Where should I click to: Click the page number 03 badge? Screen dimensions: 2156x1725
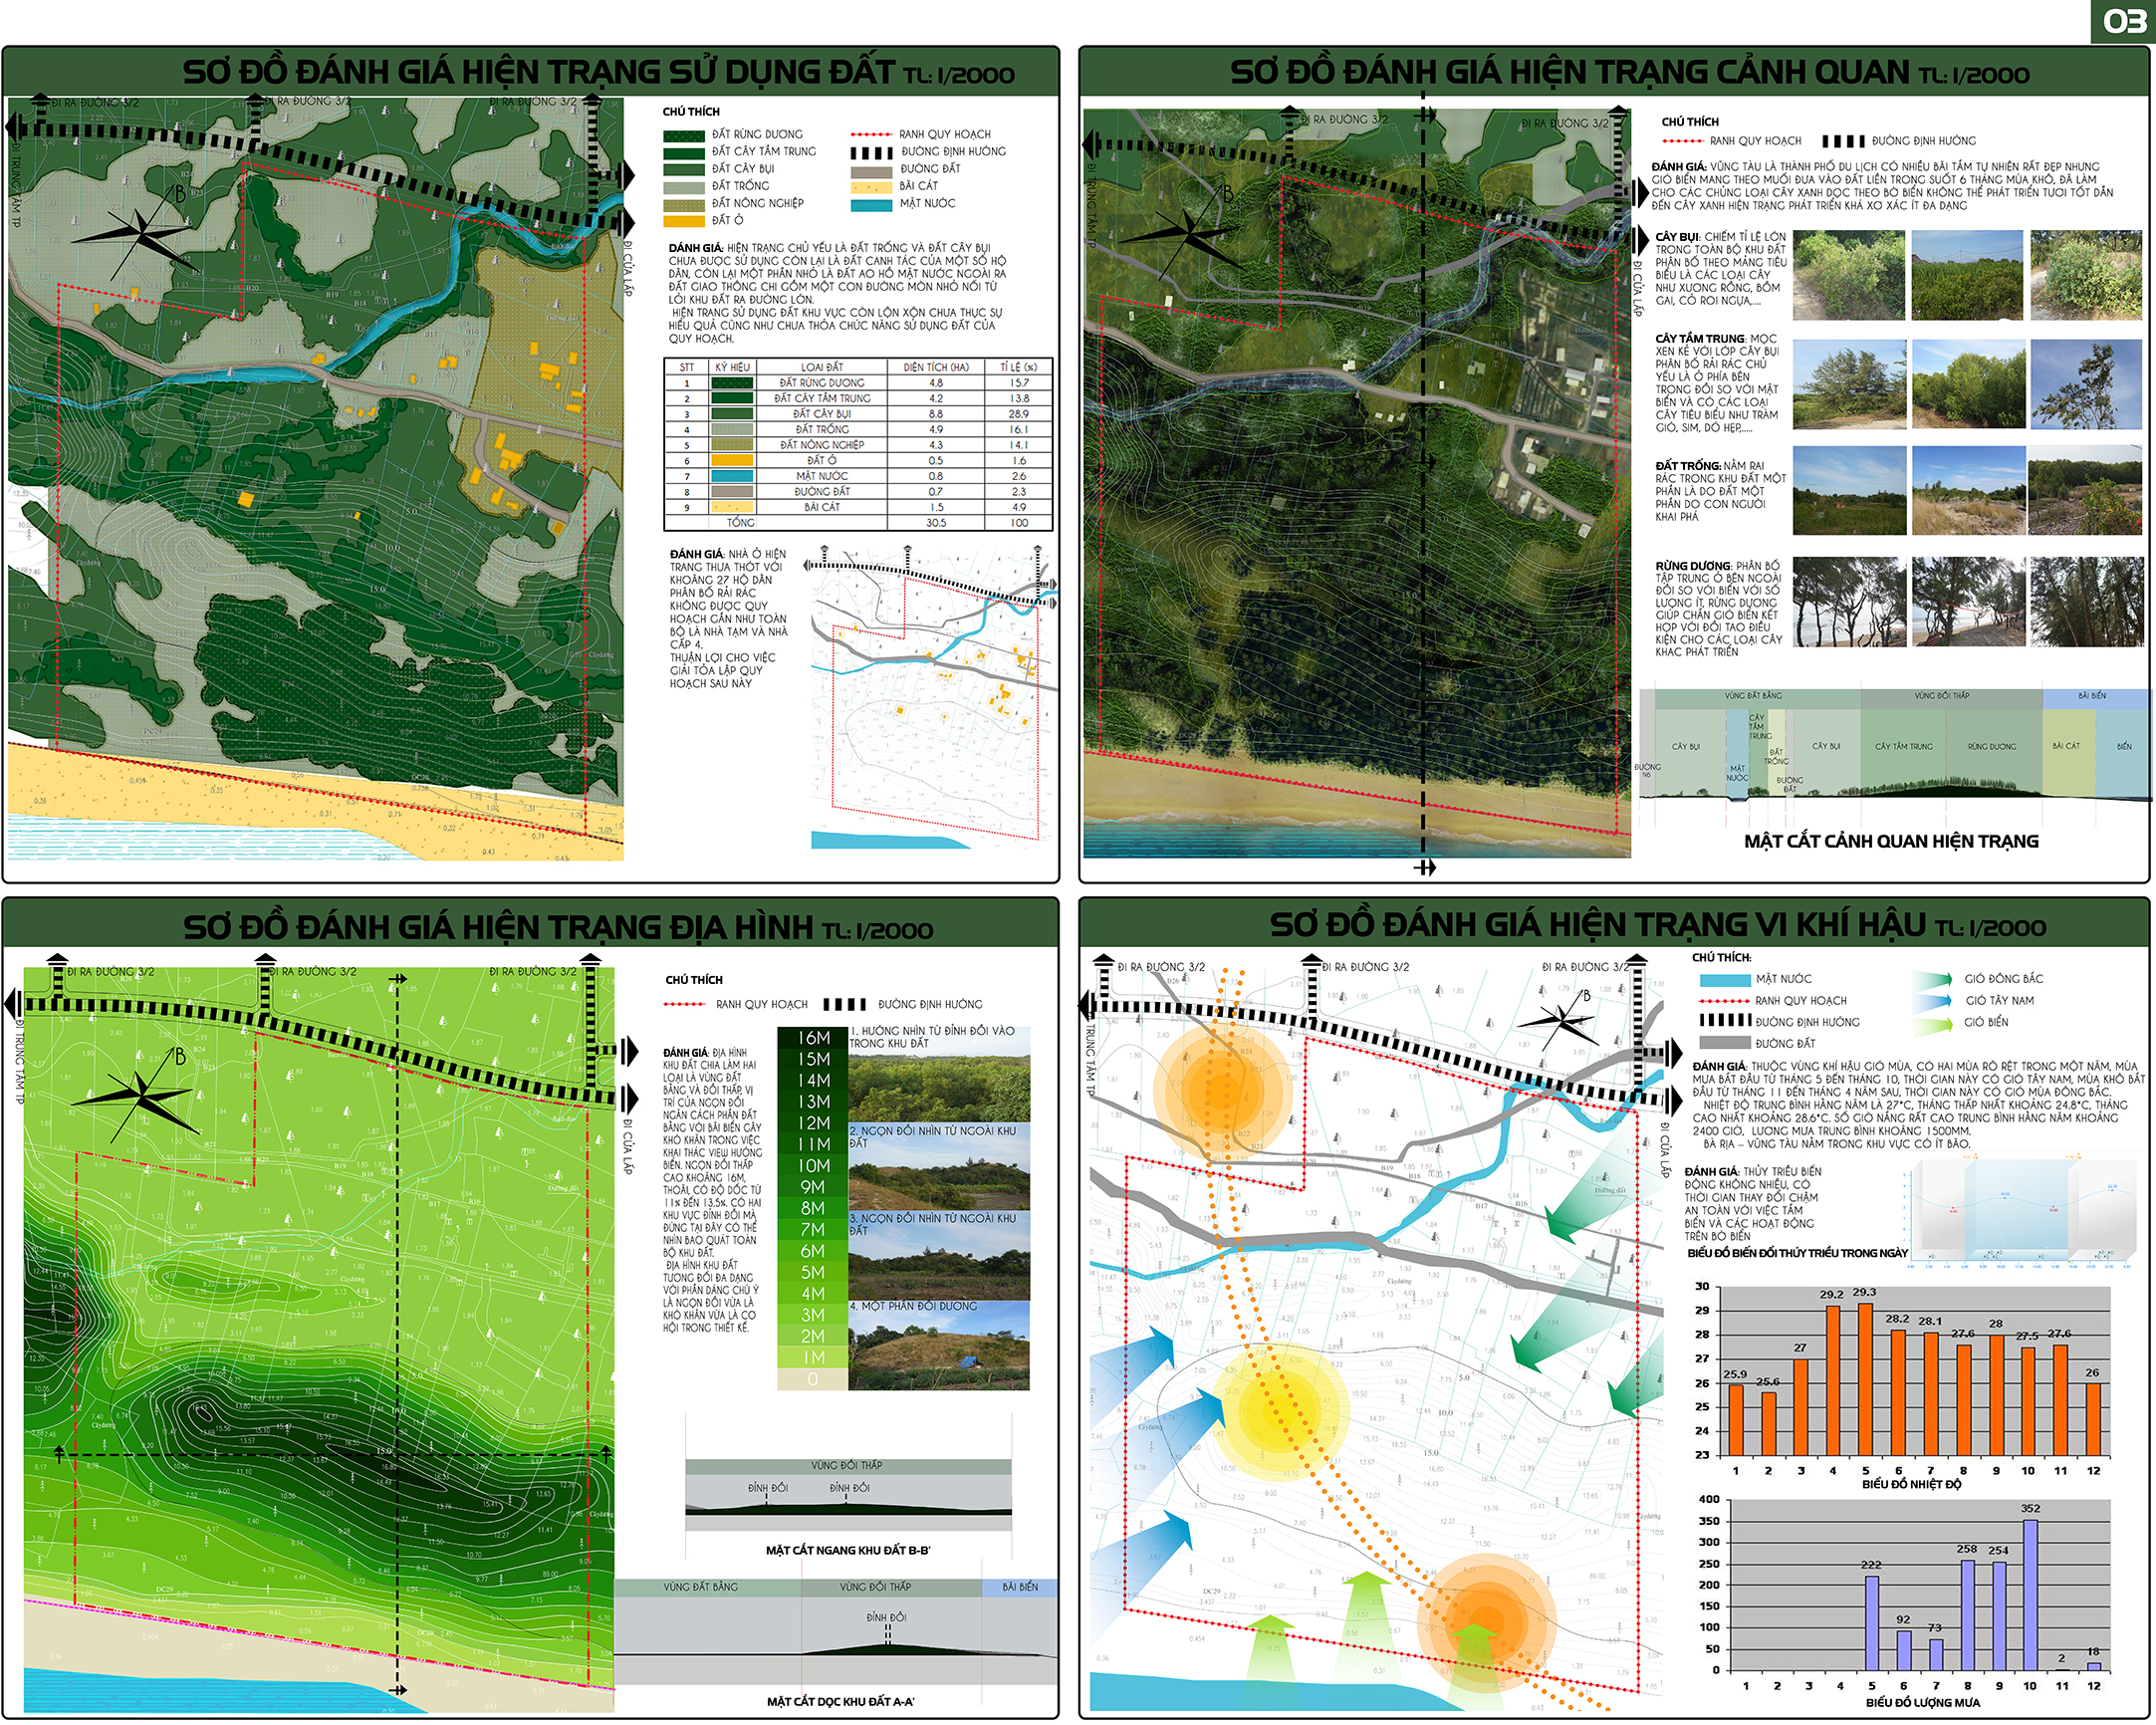point(2123,21)
